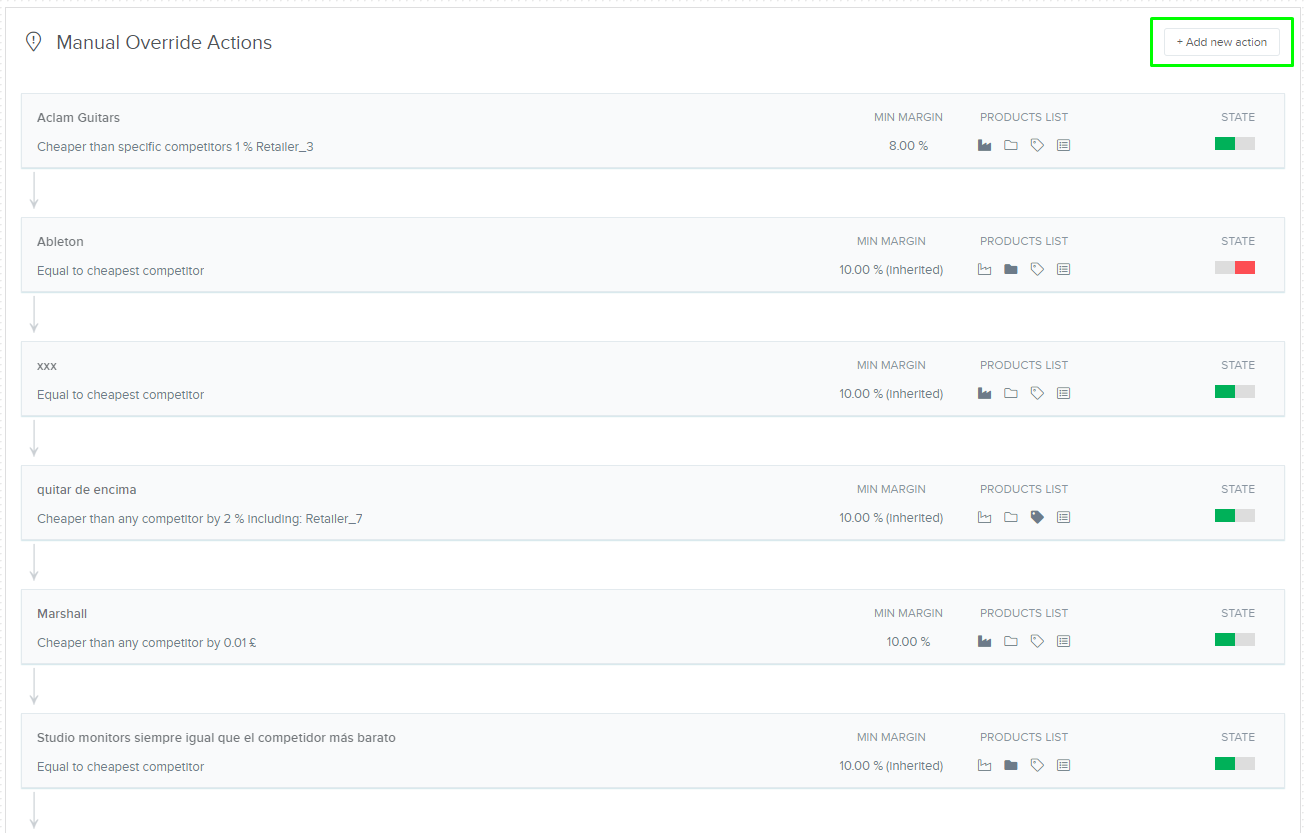1307x833 pixels.
Task: Open the Aclam Guitars action title
Action: [x=78, y=118]
